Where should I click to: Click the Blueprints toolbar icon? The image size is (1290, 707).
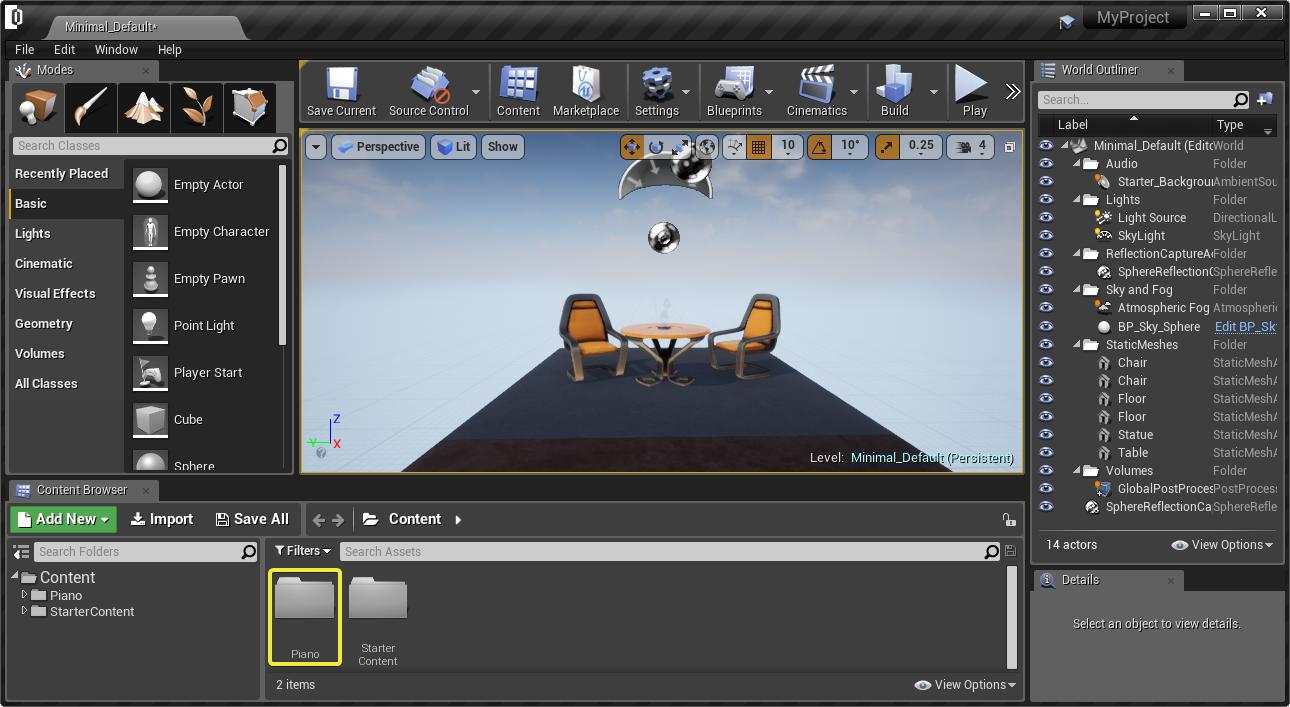click(x=734, y=92)
